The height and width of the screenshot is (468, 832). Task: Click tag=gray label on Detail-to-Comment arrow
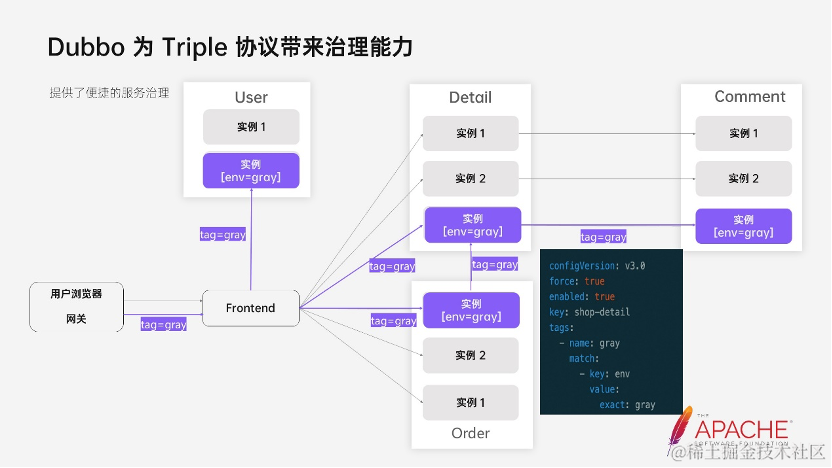pyautogui.click(x=603, y=237)
